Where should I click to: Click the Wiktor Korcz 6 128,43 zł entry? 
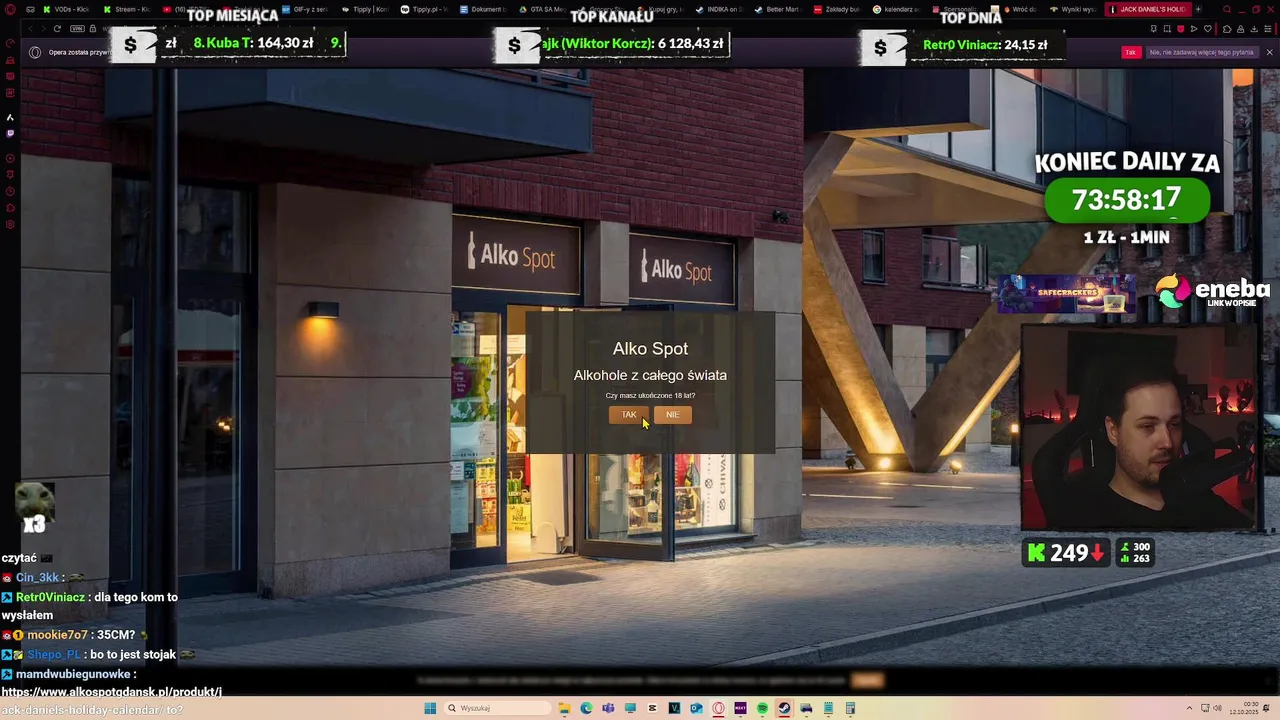tap(632, 44)
